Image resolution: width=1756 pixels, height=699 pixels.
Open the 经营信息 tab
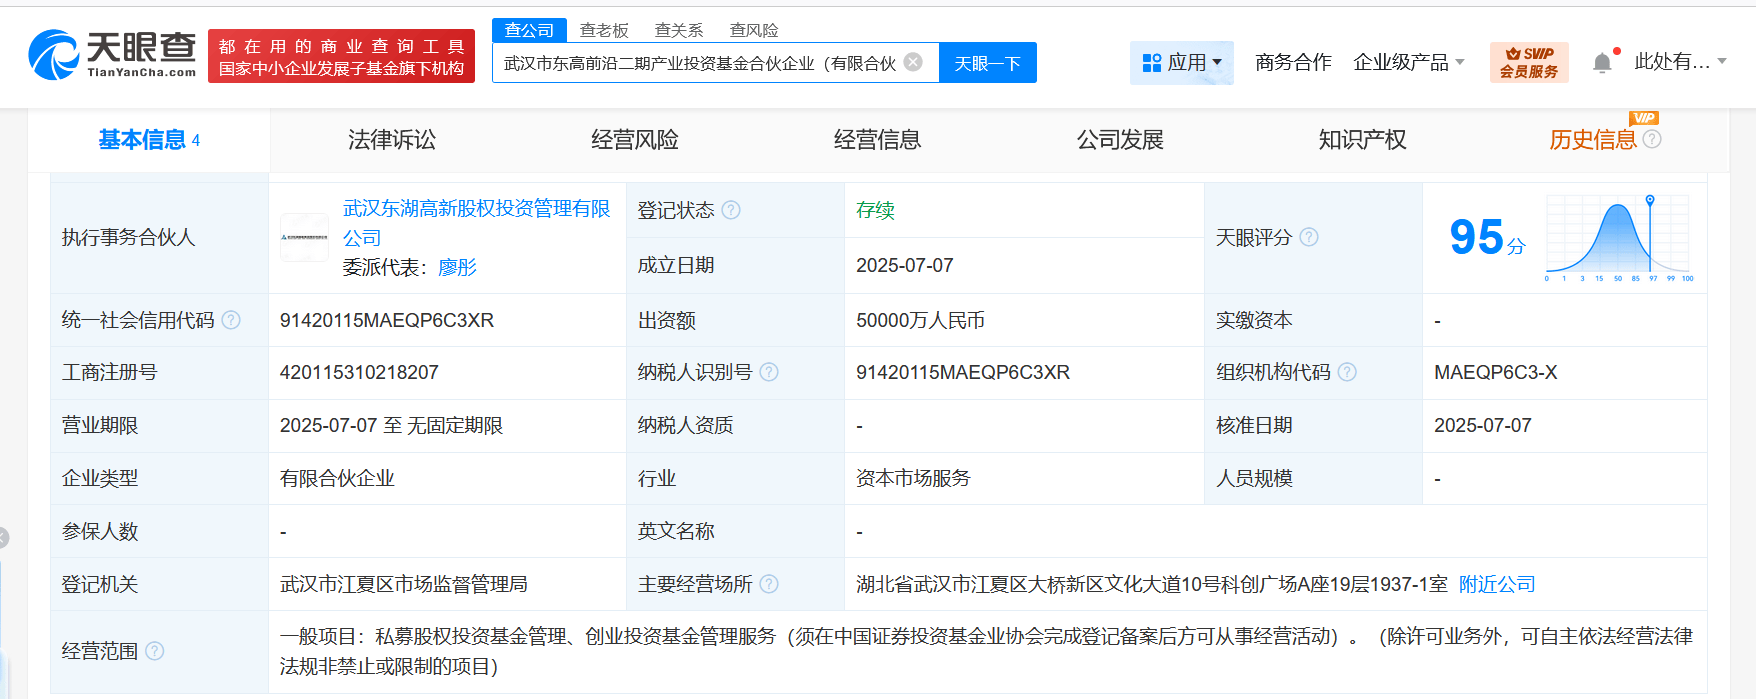click(x=878, y=140)
